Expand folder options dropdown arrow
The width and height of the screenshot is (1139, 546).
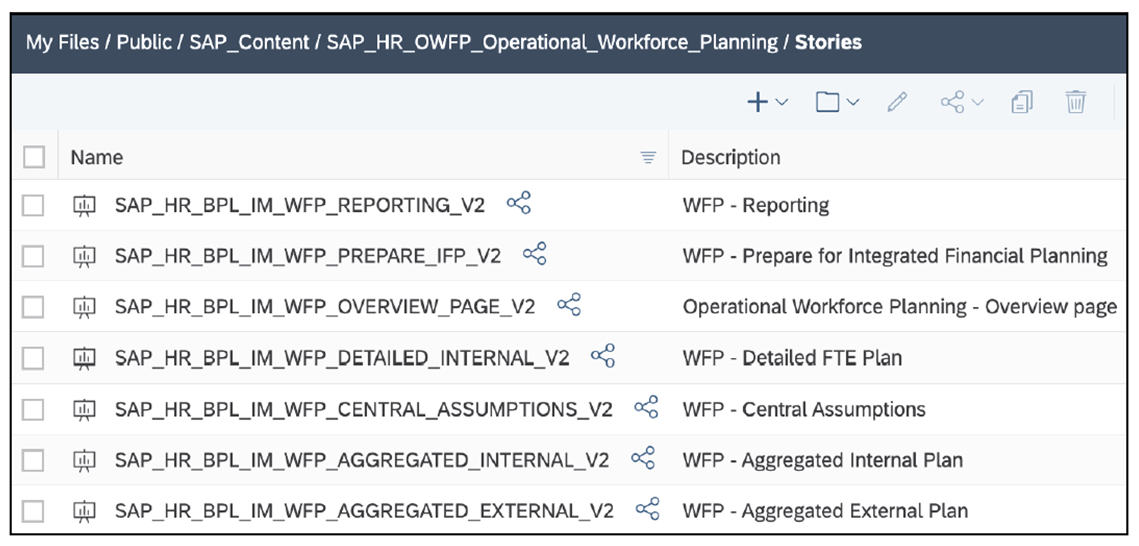pyautogui.click(x=853, y=102)
